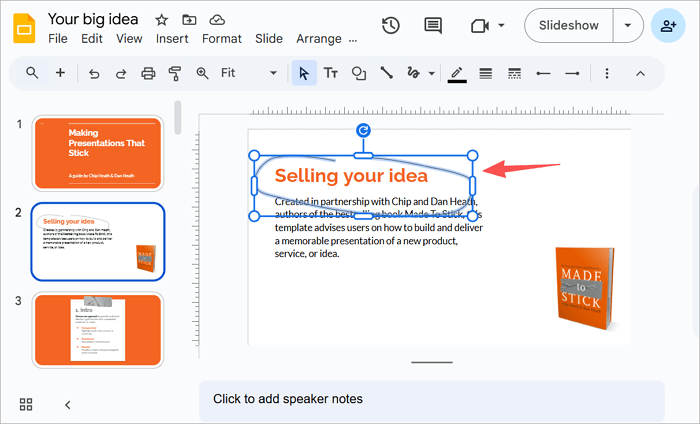
Task: Open the Slide menu
Action: [269, 39]
